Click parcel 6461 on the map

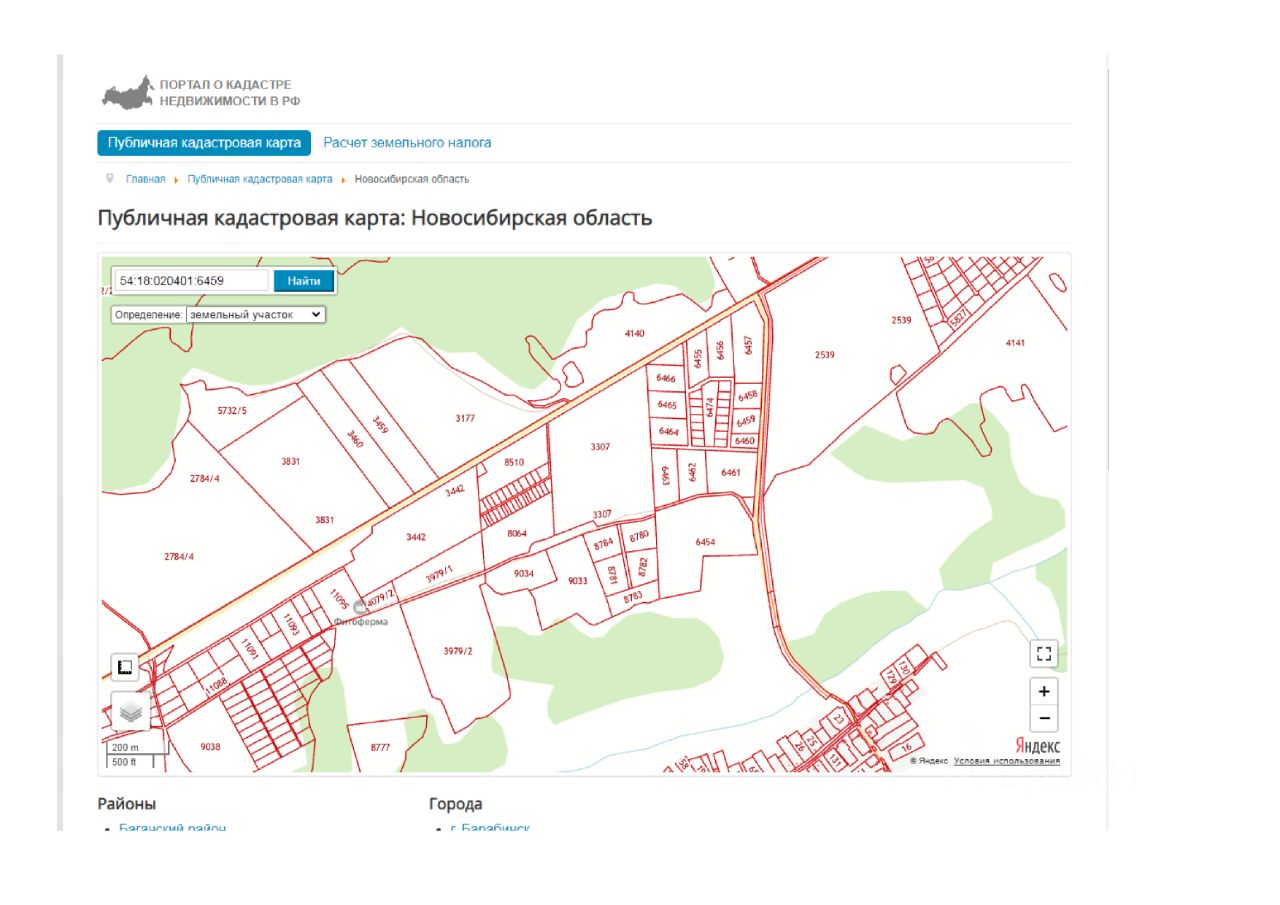(730, 472)
